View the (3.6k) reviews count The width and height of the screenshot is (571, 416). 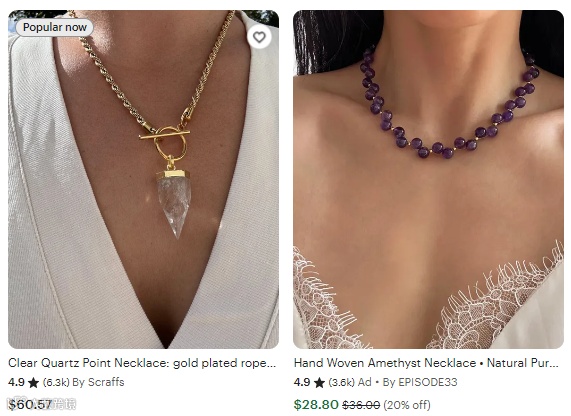pos(342,382)
